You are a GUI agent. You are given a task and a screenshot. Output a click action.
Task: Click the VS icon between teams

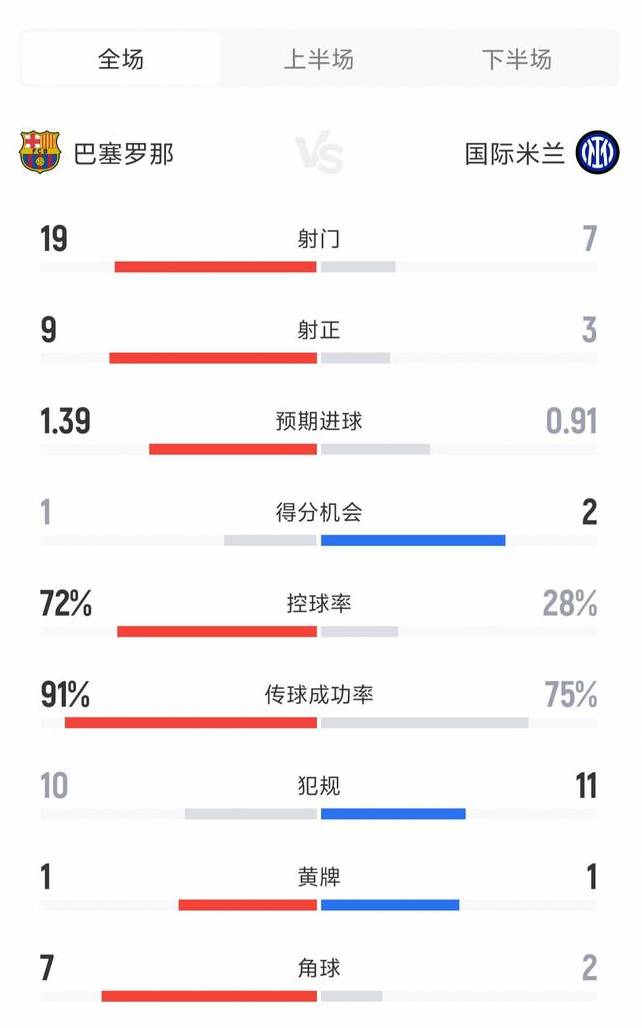[x=319, y=154]
